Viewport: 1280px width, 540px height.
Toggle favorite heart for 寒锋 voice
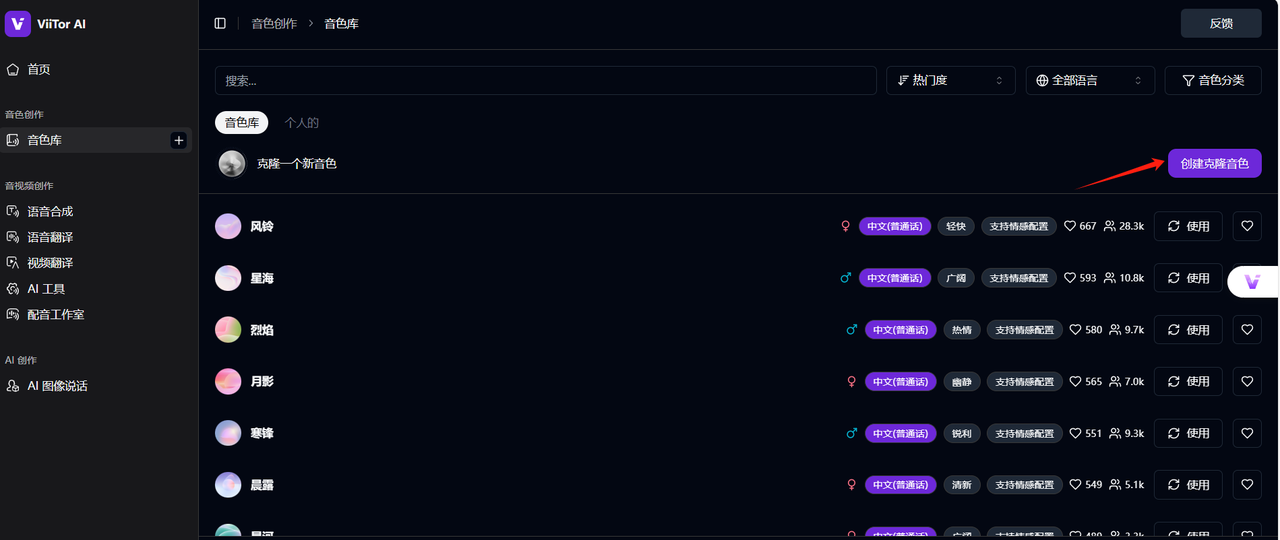(1247, 433)
